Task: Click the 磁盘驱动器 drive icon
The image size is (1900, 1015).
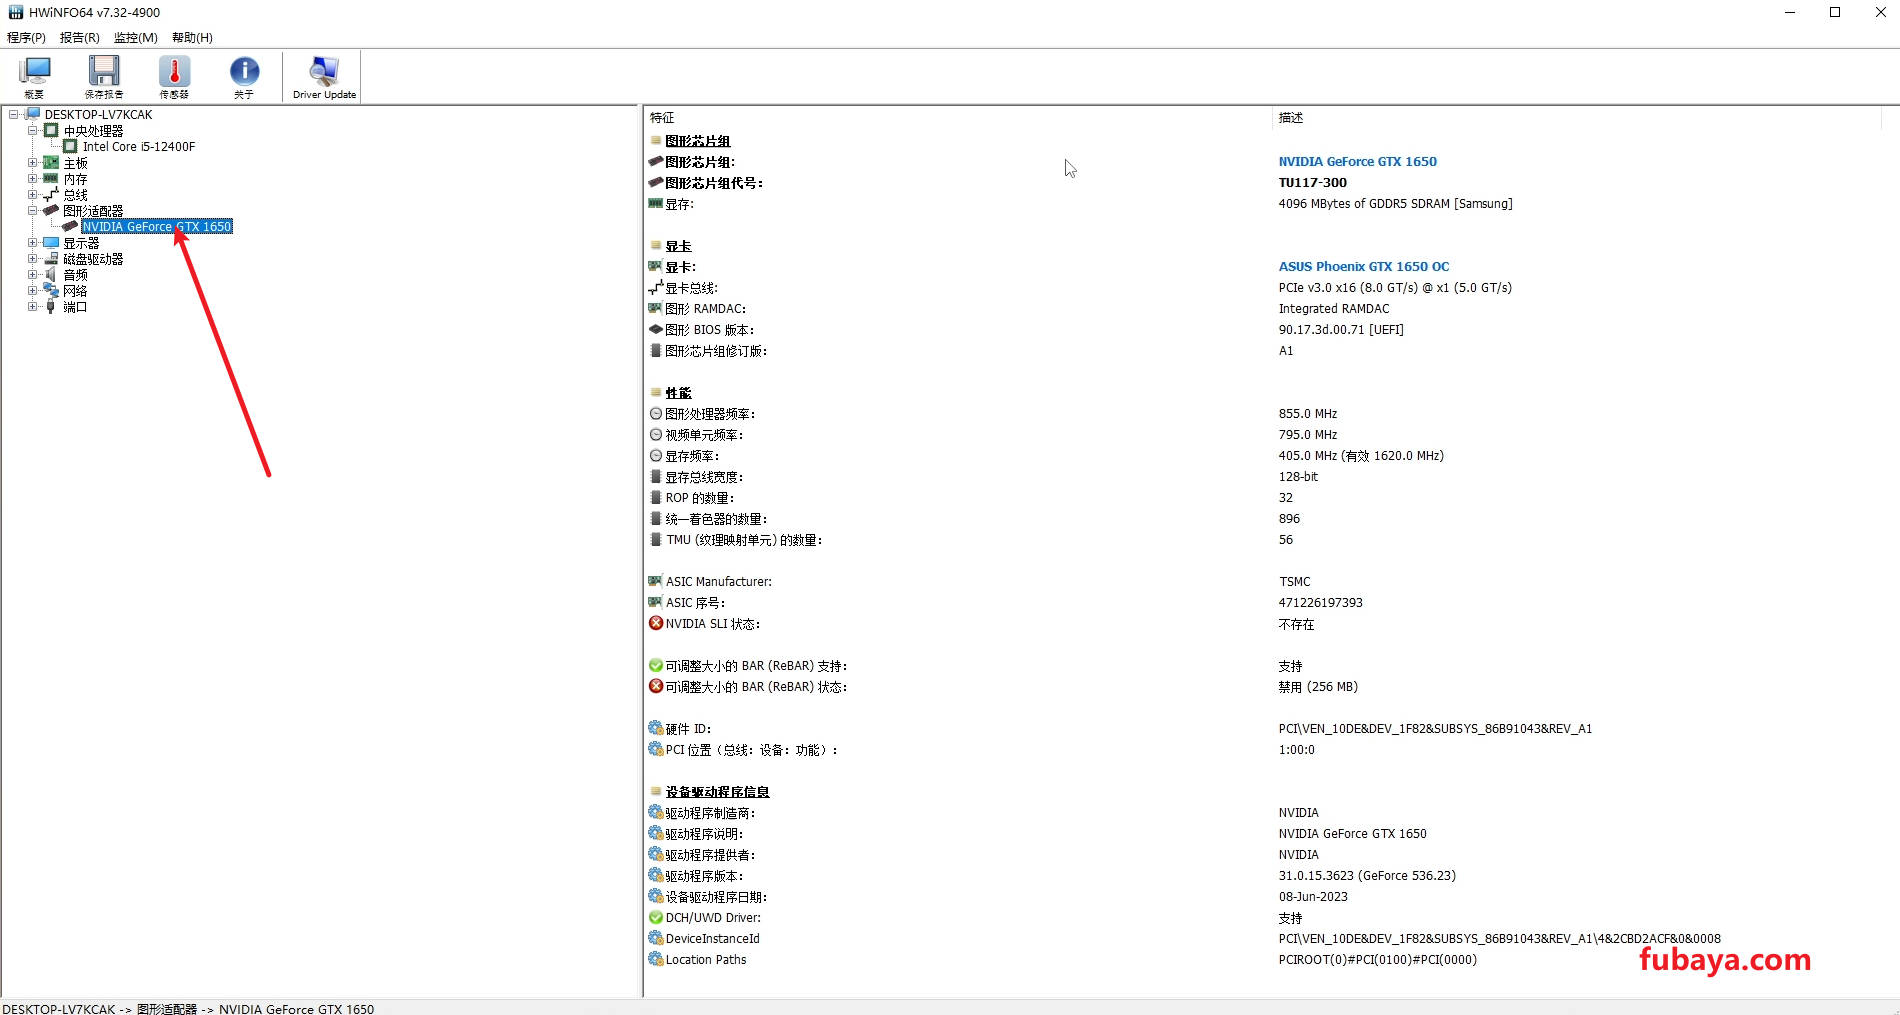Action: pyautogui.click(x=51, y=258)
